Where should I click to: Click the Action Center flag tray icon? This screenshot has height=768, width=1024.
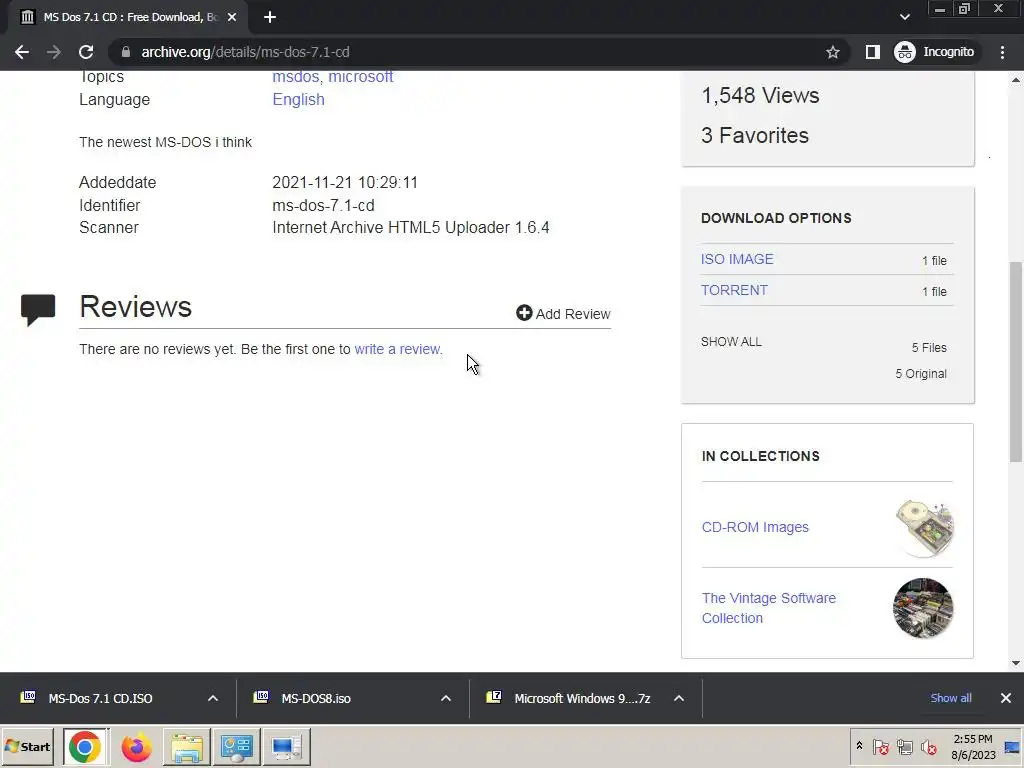coord(880,747)
